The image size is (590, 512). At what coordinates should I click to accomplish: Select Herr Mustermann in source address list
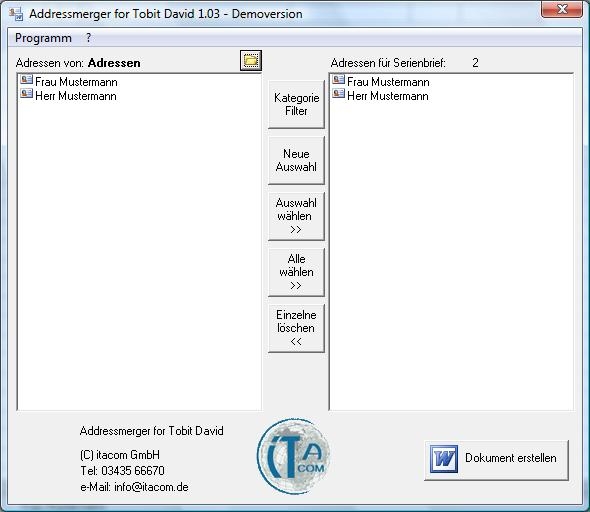76,96
